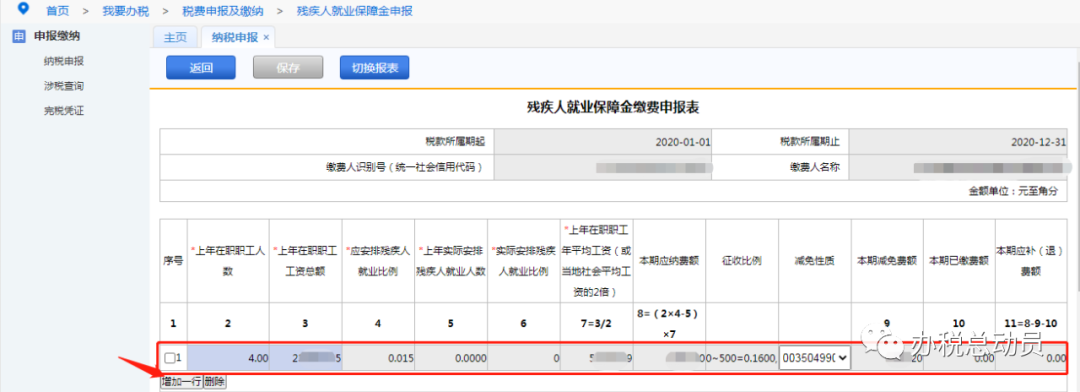Click the 税费申报及缴纳 breadcrumb link

click(223, 11)
